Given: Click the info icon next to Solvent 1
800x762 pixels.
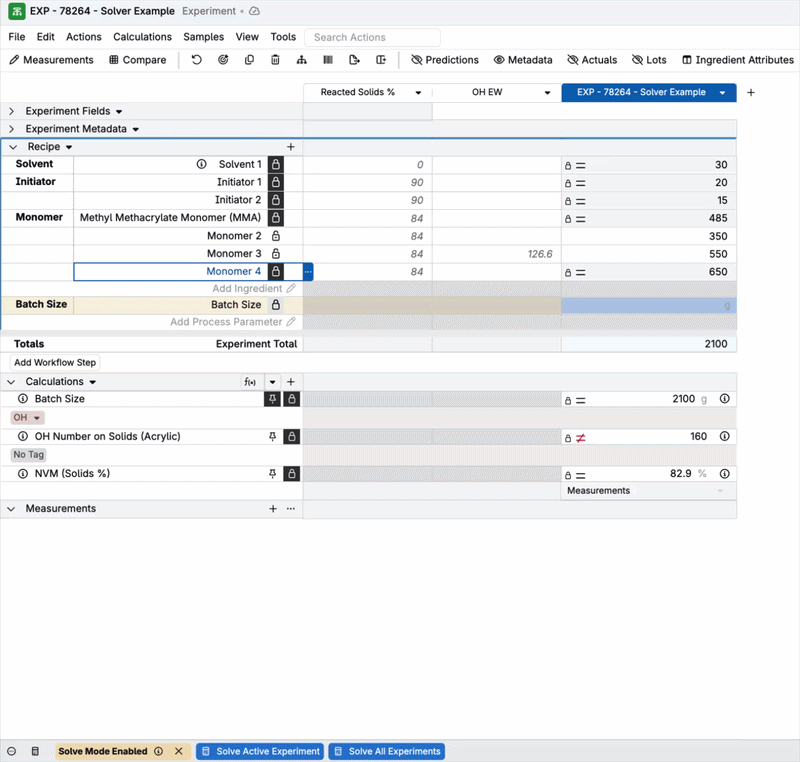Looking at the screenshot, I should (202, 164).
